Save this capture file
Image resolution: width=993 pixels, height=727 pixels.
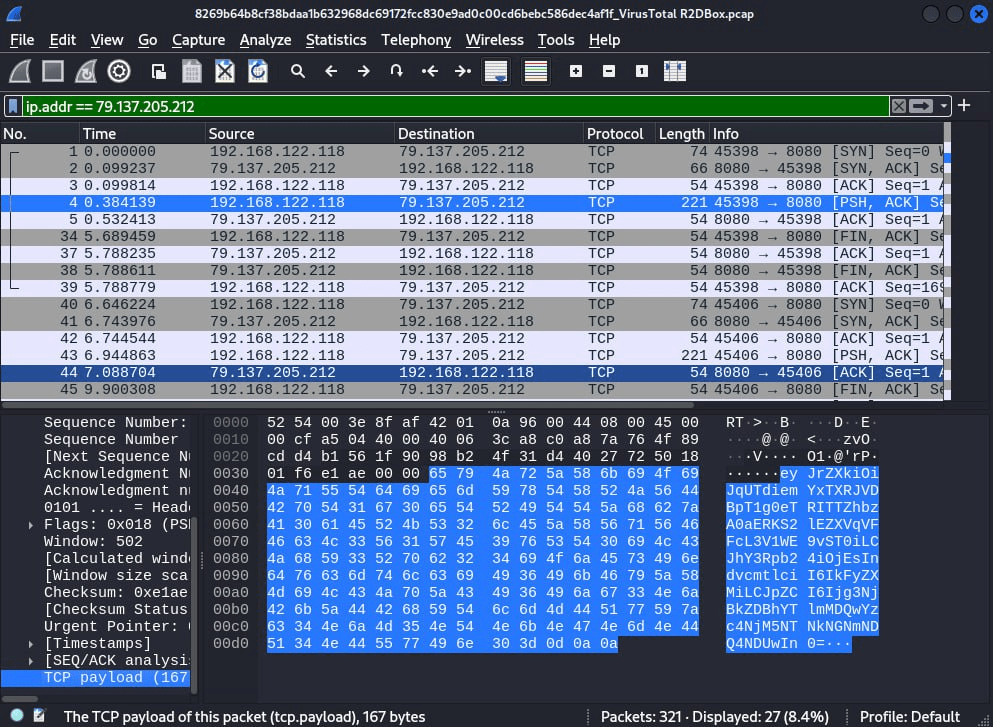192,71
